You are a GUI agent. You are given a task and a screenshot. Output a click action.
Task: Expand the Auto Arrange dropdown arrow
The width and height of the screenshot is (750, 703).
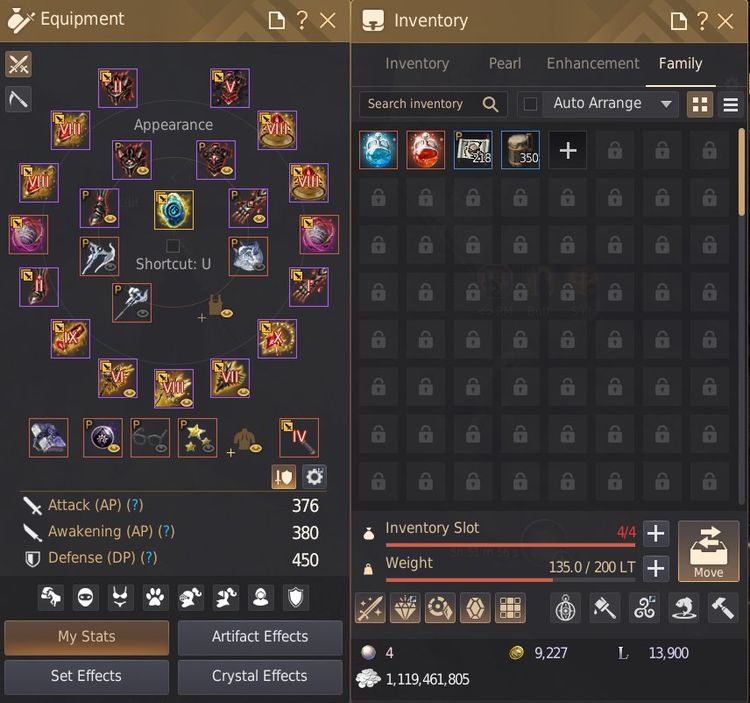[666, 104]
